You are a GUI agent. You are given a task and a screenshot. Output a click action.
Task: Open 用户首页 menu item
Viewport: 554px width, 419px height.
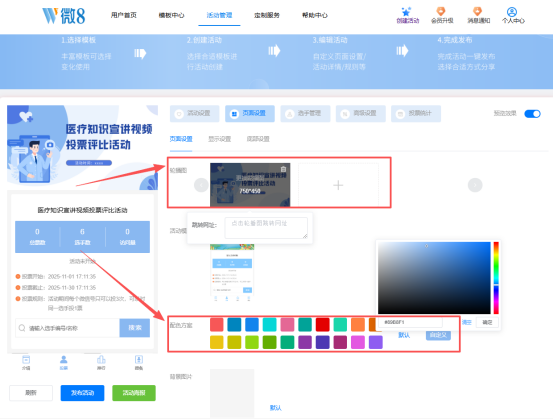coord(124,15)
